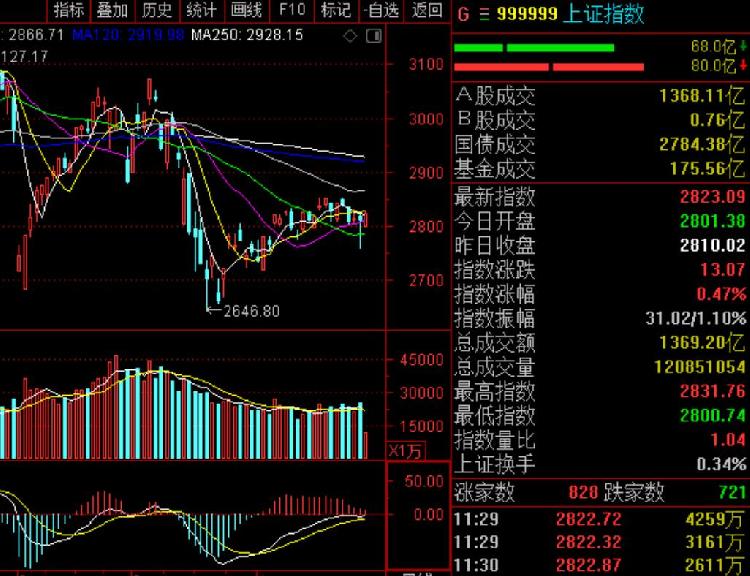Click the 总成交额 value 1369.20亿
Viewport: 750px width, 576px height.
702,343
